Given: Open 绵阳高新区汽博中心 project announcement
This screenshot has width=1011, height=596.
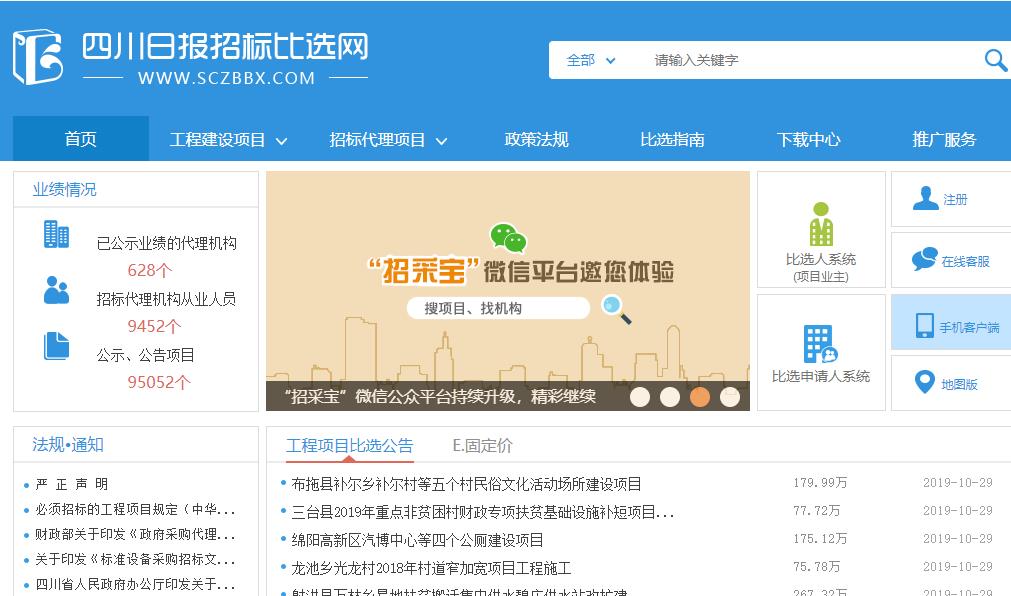Looking at the screenshot, I should 417,540.
